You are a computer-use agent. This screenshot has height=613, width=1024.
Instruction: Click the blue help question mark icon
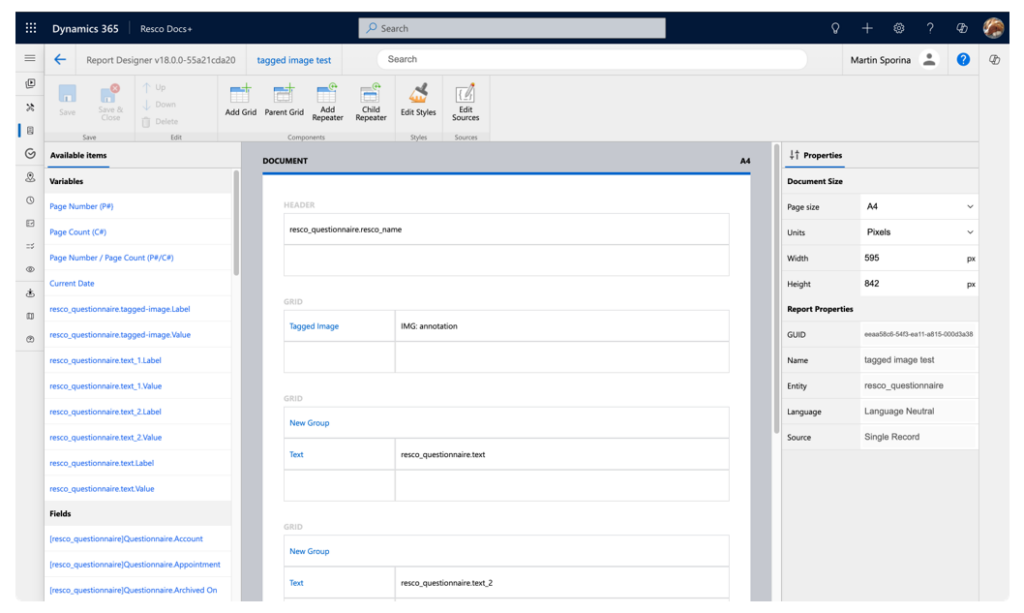click(963, 60)
